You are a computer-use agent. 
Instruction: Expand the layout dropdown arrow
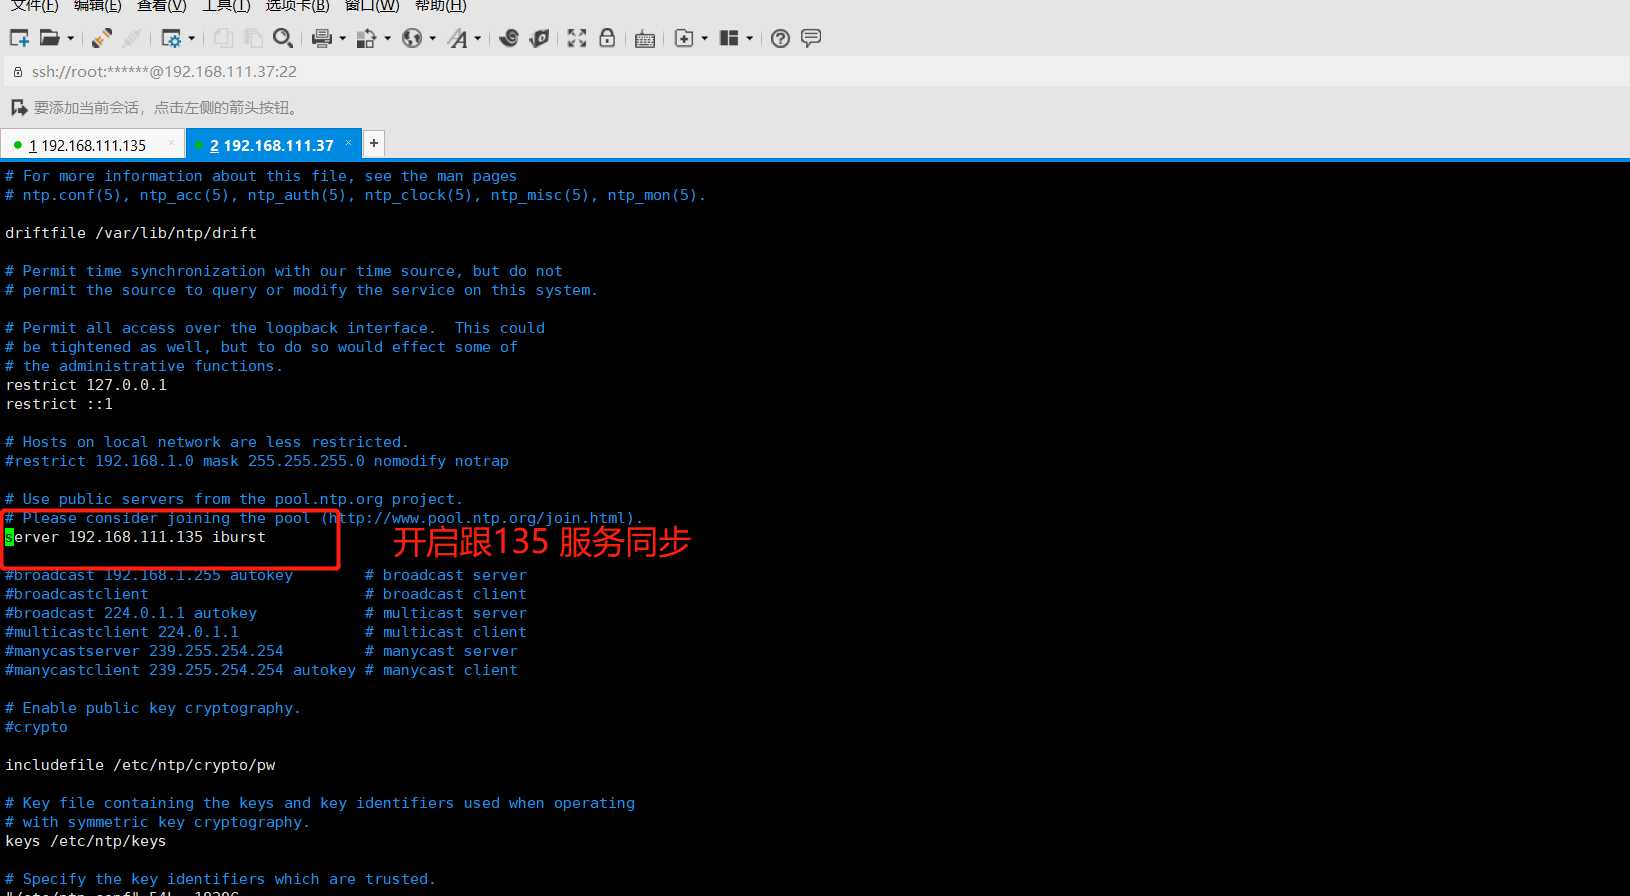[749, 39]
